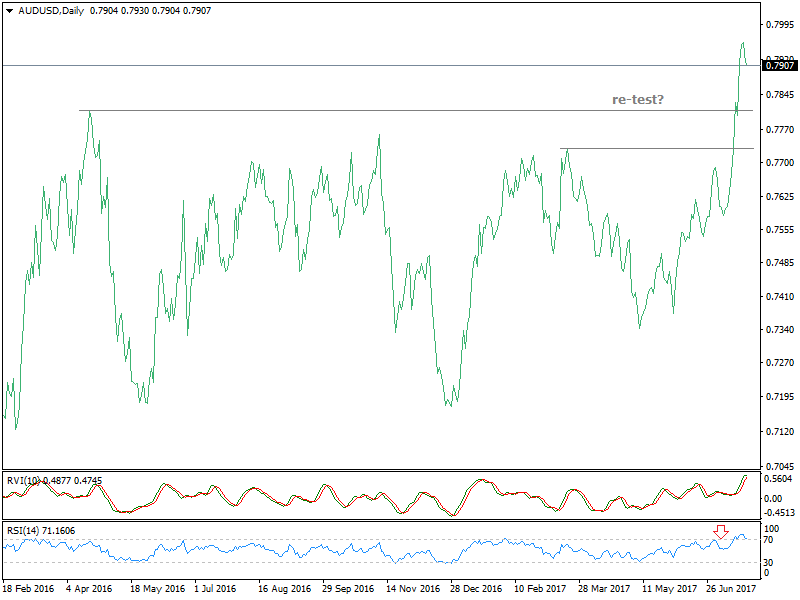Click the 0.7120 price axis label
This screenshot has height=600, width=800.
pos(780,432)
